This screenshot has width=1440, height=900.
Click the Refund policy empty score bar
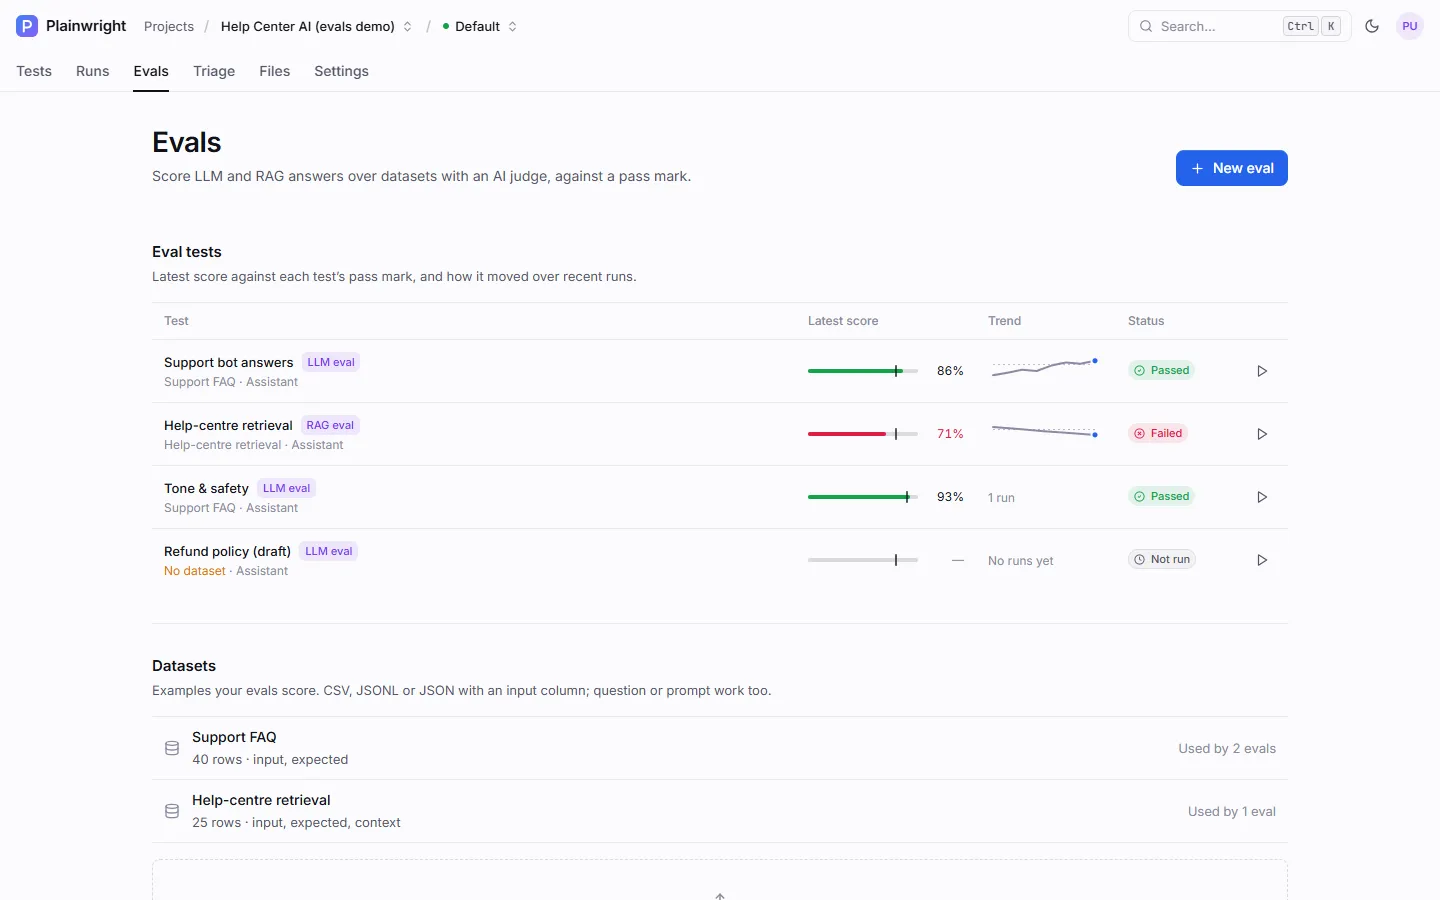863,560
